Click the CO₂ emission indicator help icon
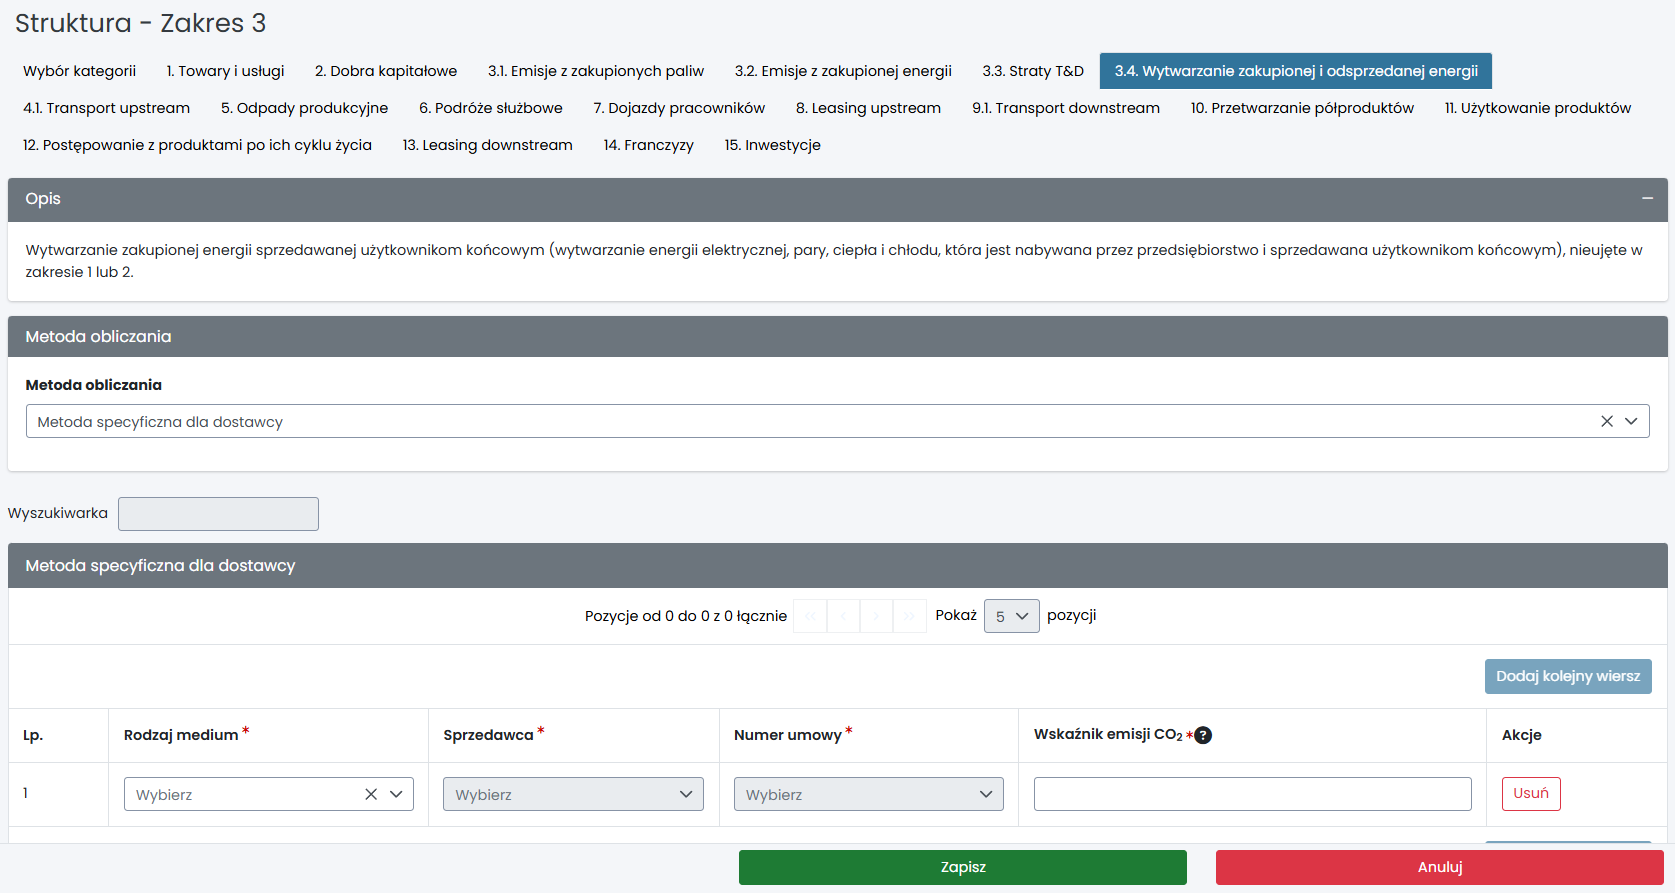The image size is (1675, 893). pos(1203,735)
